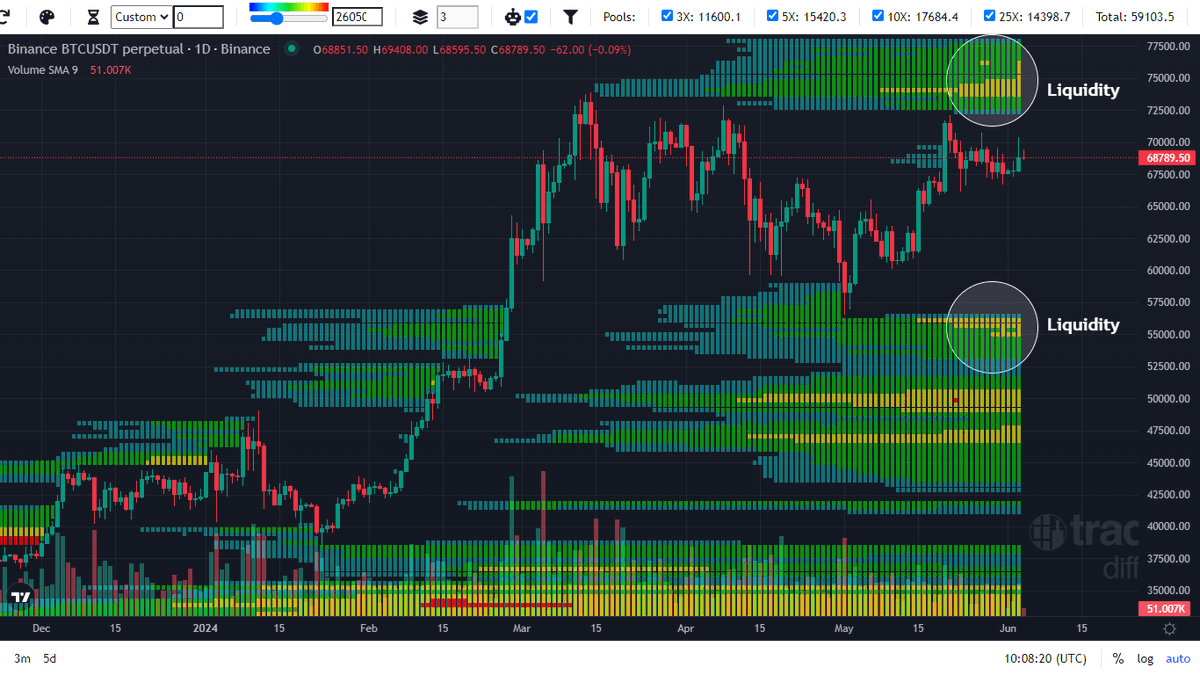Toggle the 3X pool checkbox

[667, 17]
